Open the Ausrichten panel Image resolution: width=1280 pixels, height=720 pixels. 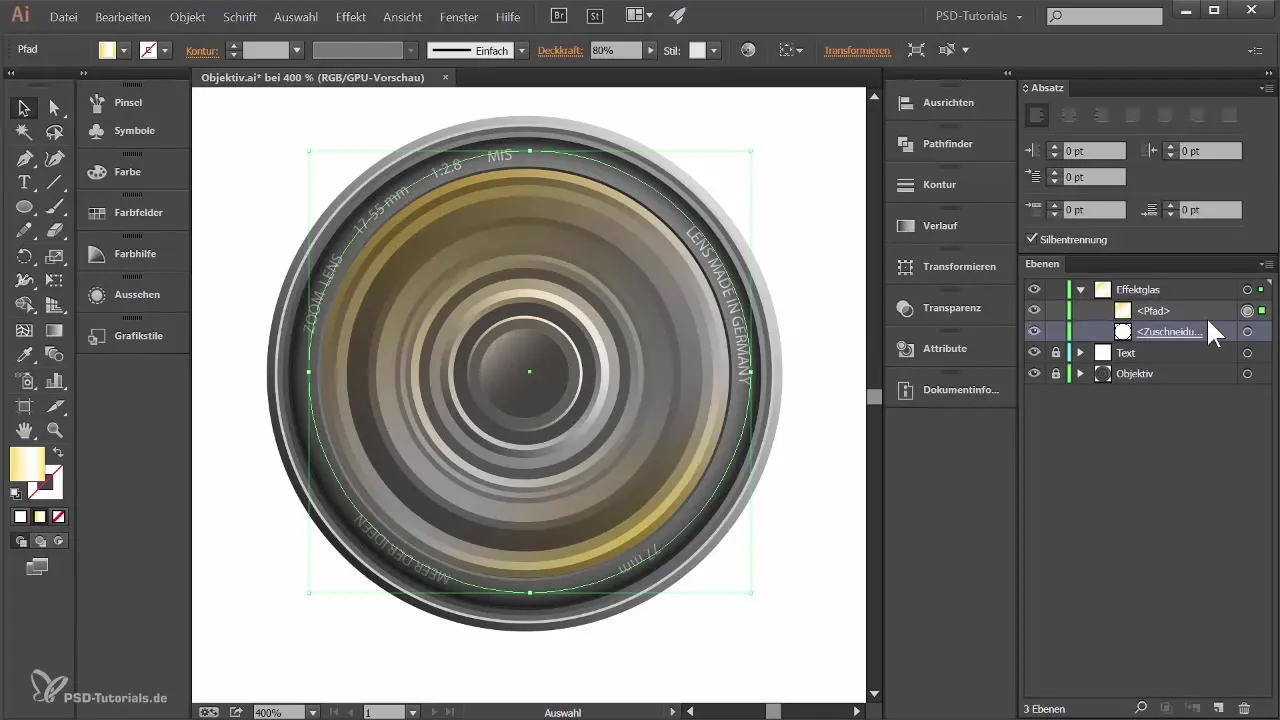[x=948, y=103]
